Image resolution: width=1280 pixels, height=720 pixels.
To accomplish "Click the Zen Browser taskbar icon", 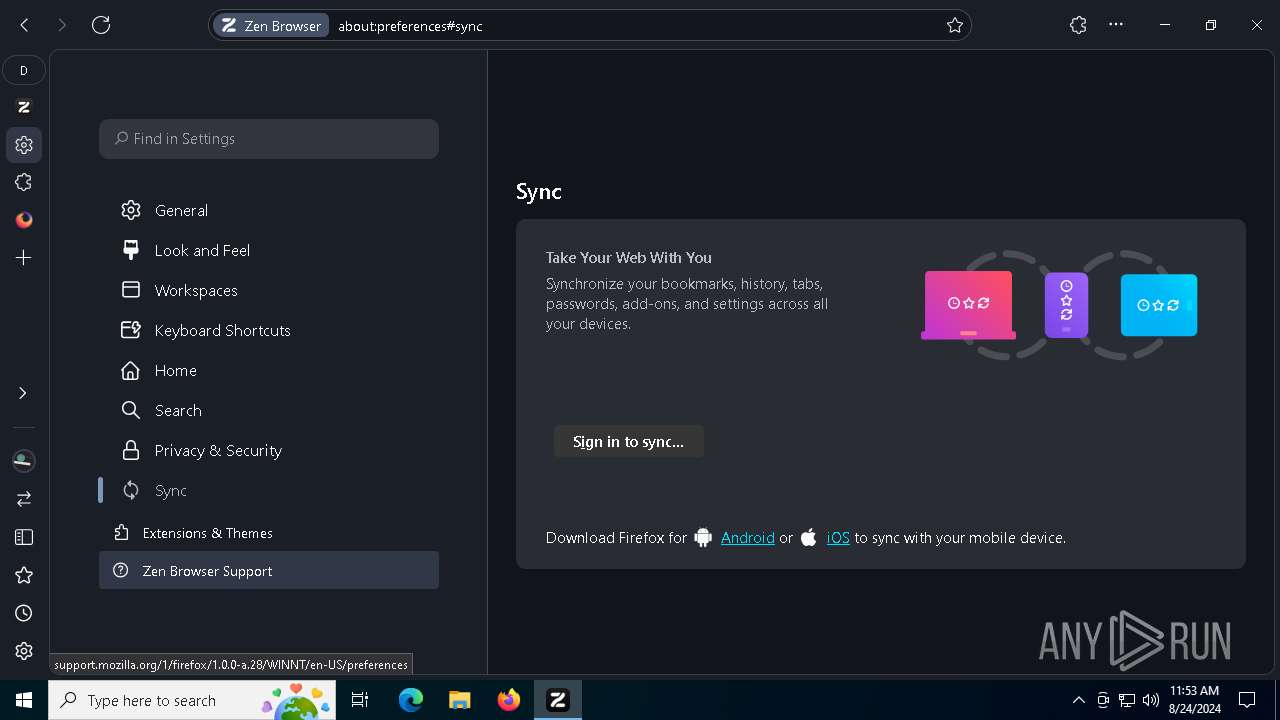I will pyautogui.click(x=558, y=700).
